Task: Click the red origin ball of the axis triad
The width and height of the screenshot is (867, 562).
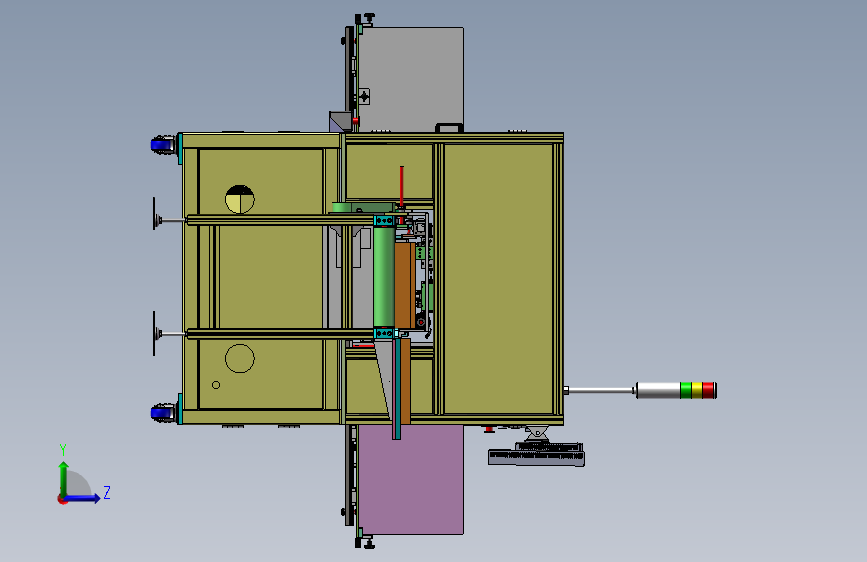Action: [62, 499]
